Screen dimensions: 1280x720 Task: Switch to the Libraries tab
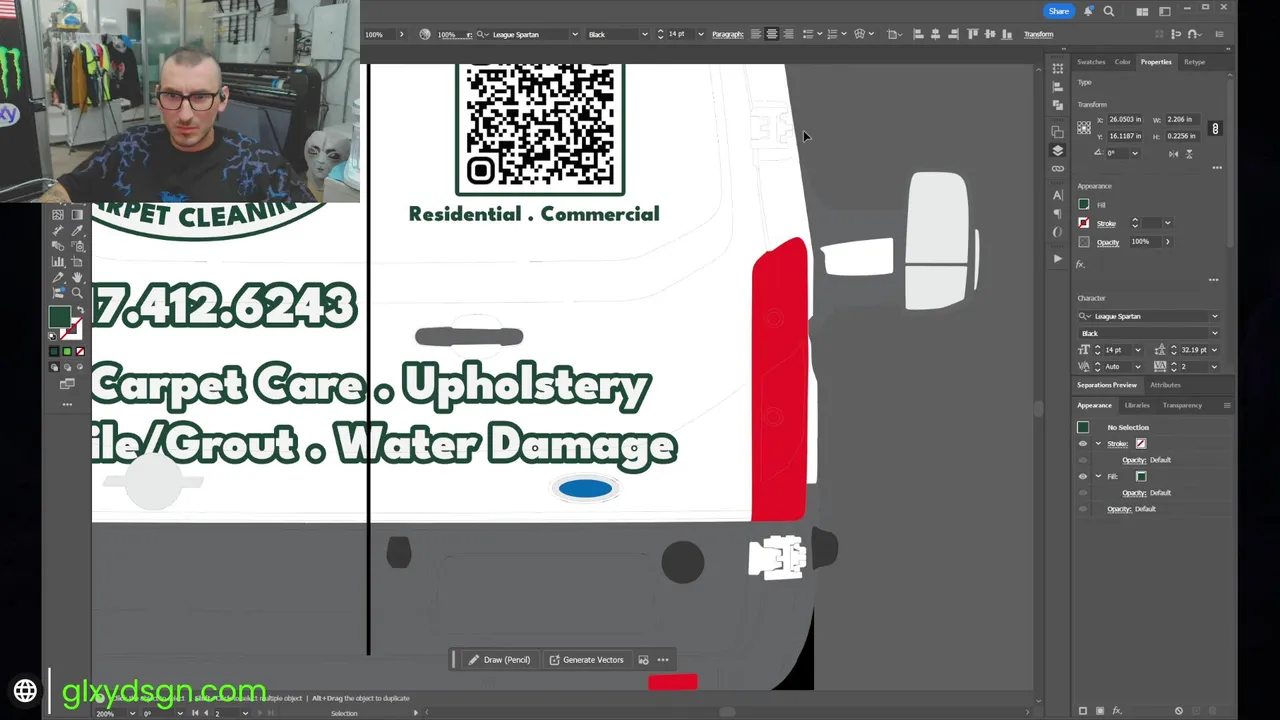[1137, 405]
